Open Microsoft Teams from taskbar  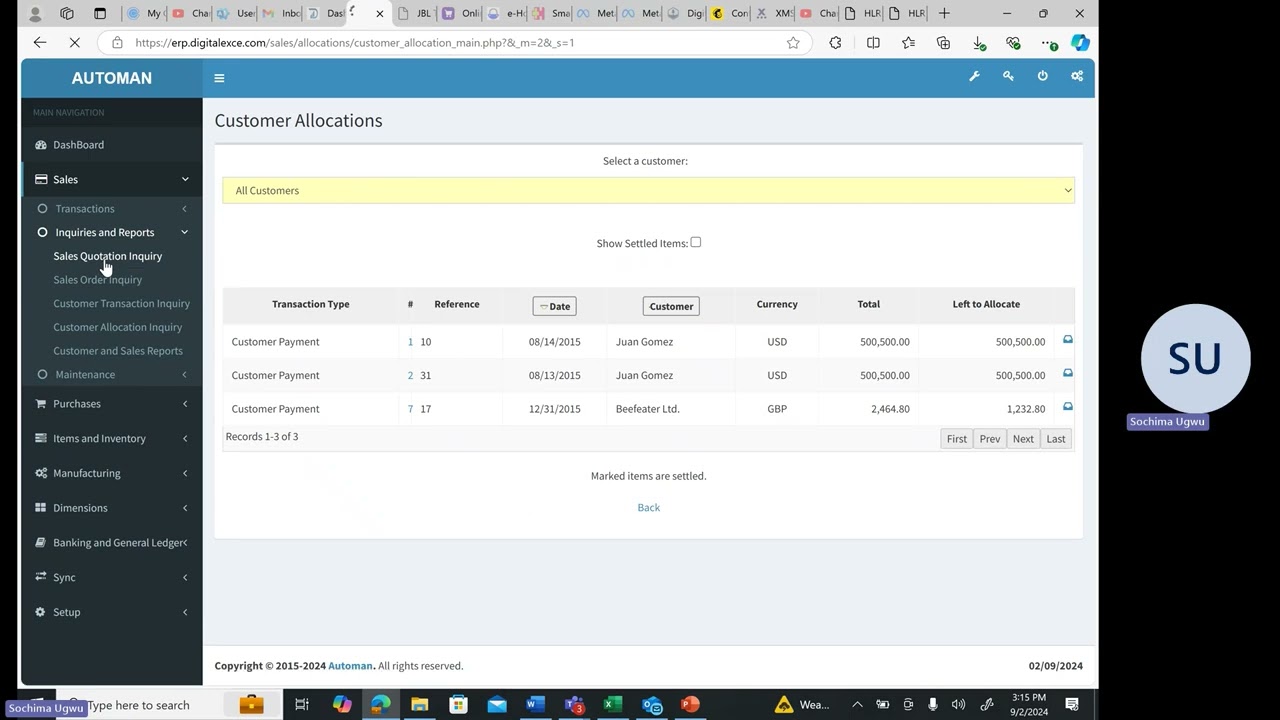tap(574, 704)
